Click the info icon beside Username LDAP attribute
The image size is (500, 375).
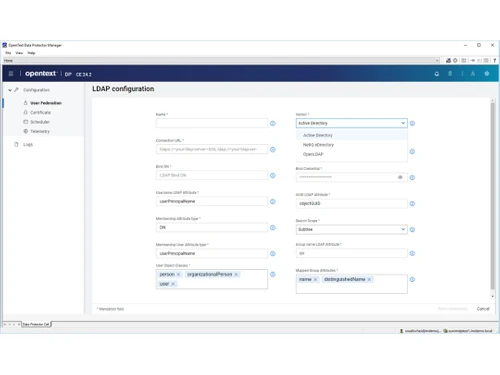pos(273,201)
